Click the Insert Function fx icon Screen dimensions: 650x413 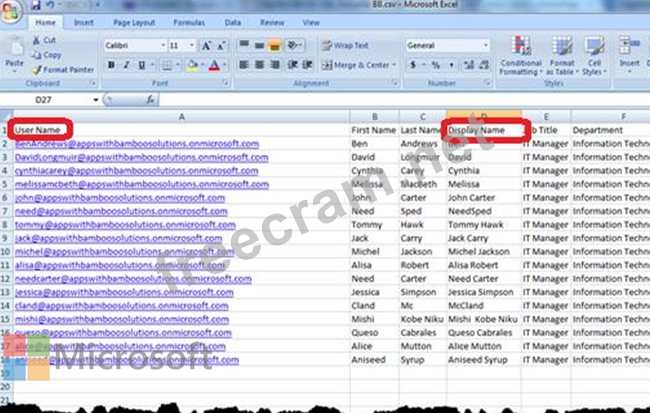point(150,100)
